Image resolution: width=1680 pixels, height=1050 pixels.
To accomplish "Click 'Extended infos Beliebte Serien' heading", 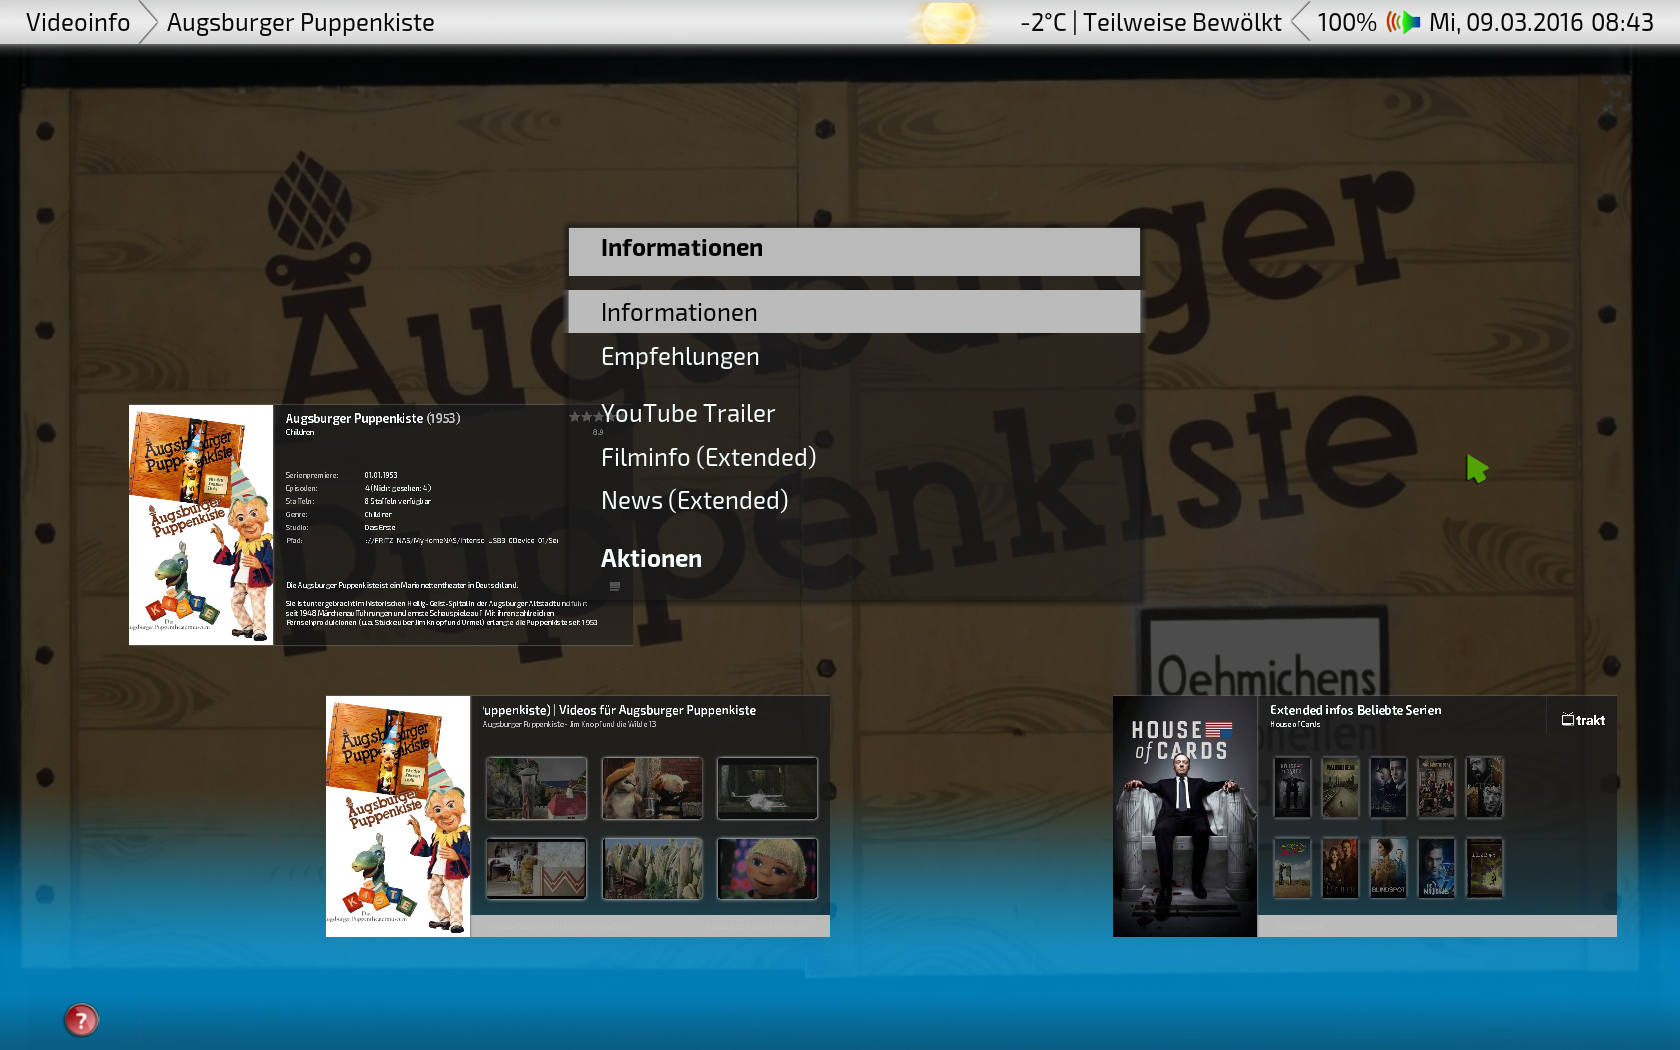I will 1355,710.
